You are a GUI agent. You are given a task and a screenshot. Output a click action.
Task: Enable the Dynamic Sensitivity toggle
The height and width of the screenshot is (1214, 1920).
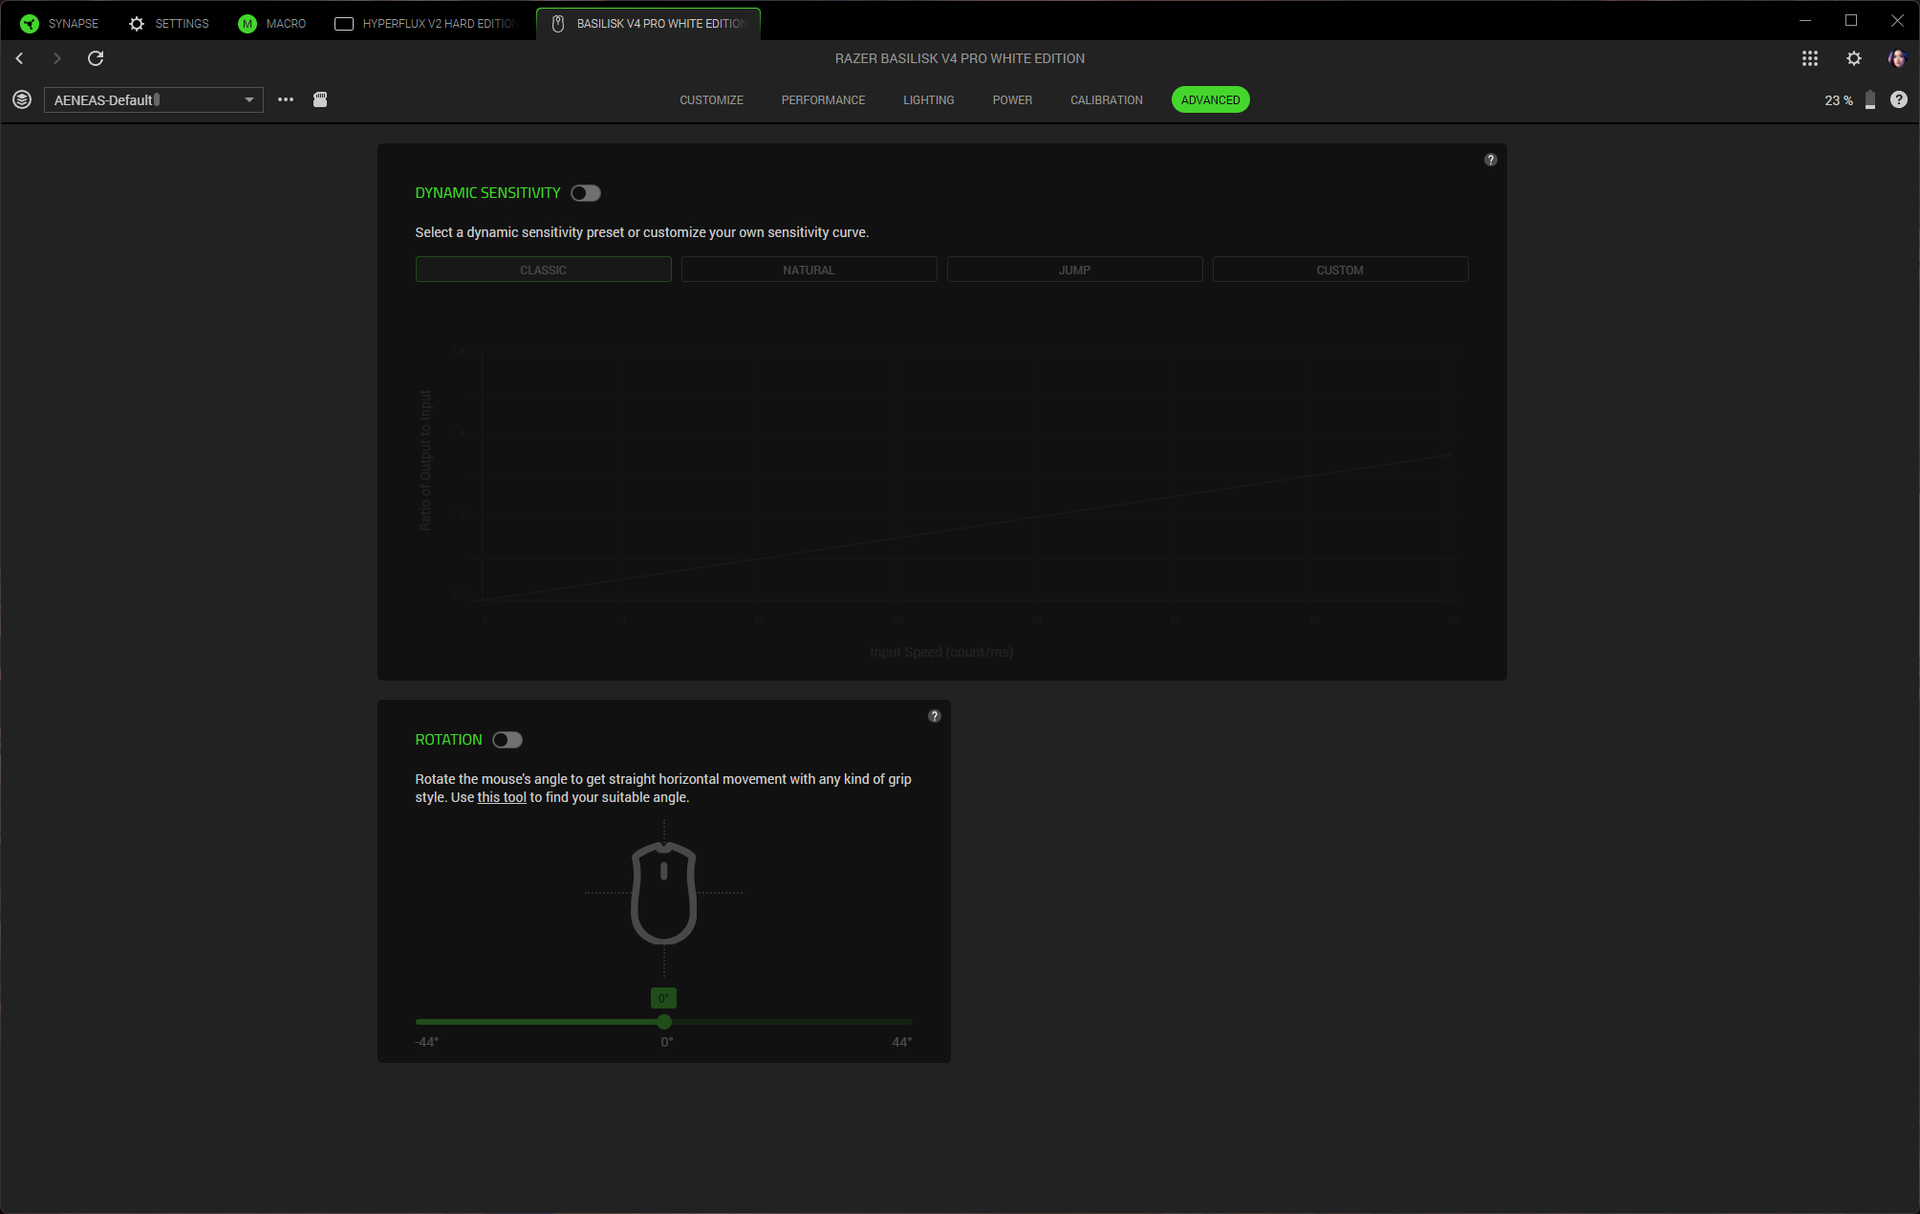[x=586, y=193]
